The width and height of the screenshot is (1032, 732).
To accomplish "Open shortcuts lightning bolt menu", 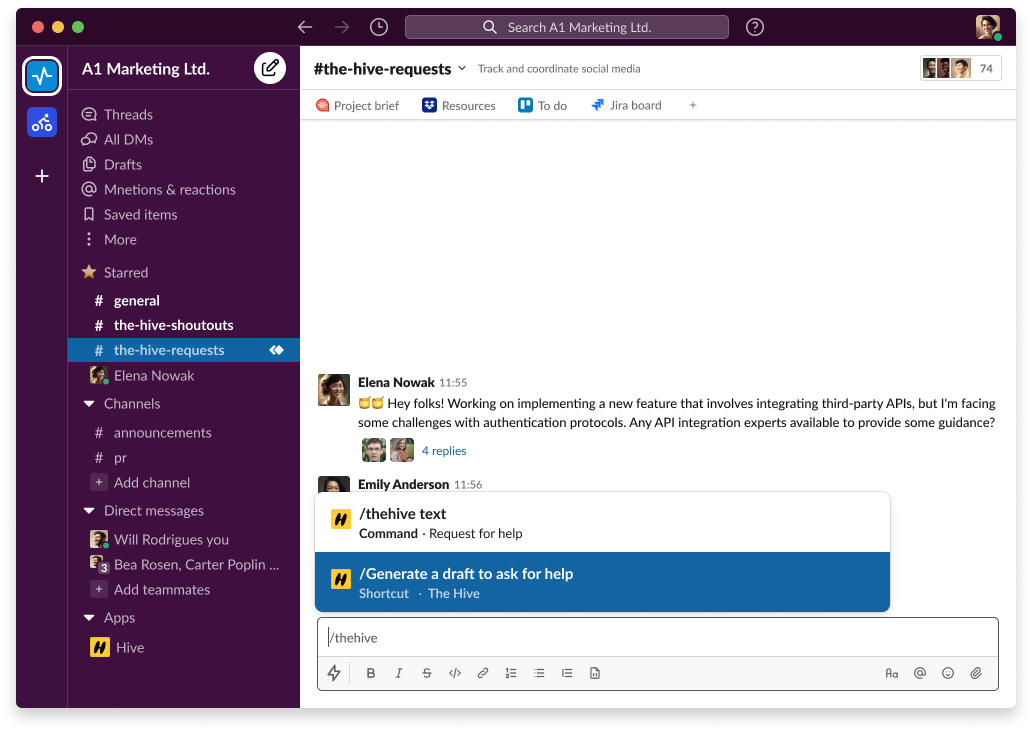I will tap(335, 673).
